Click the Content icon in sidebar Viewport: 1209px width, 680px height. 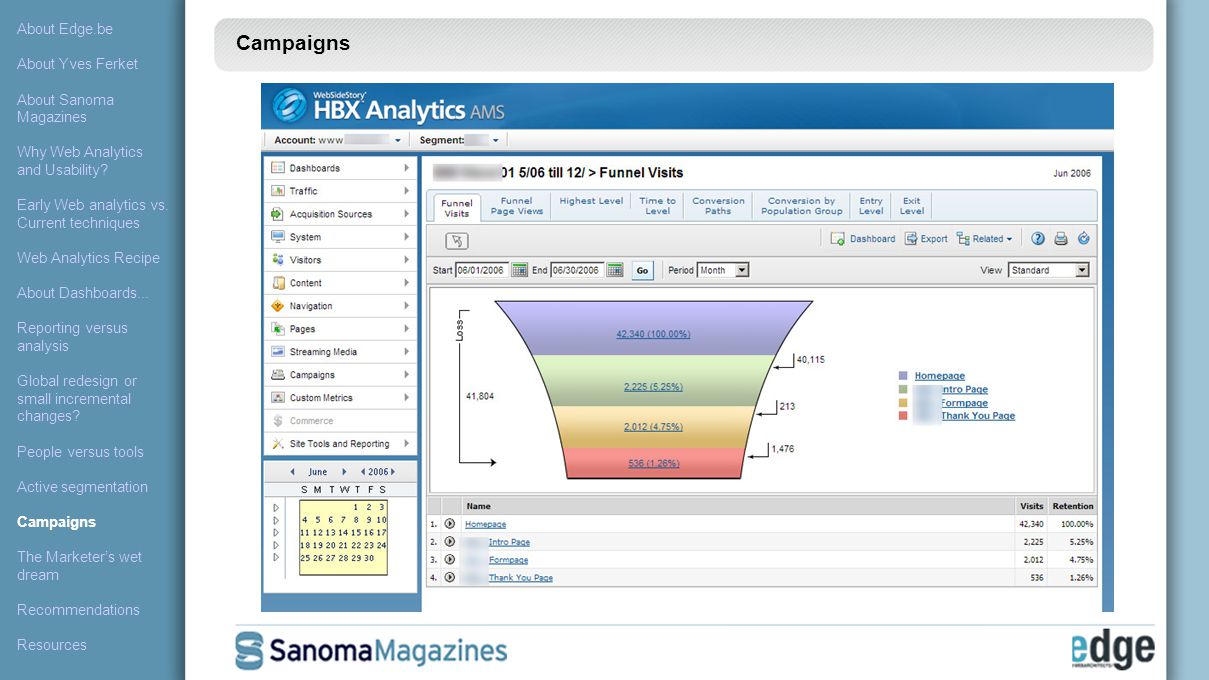278,283
